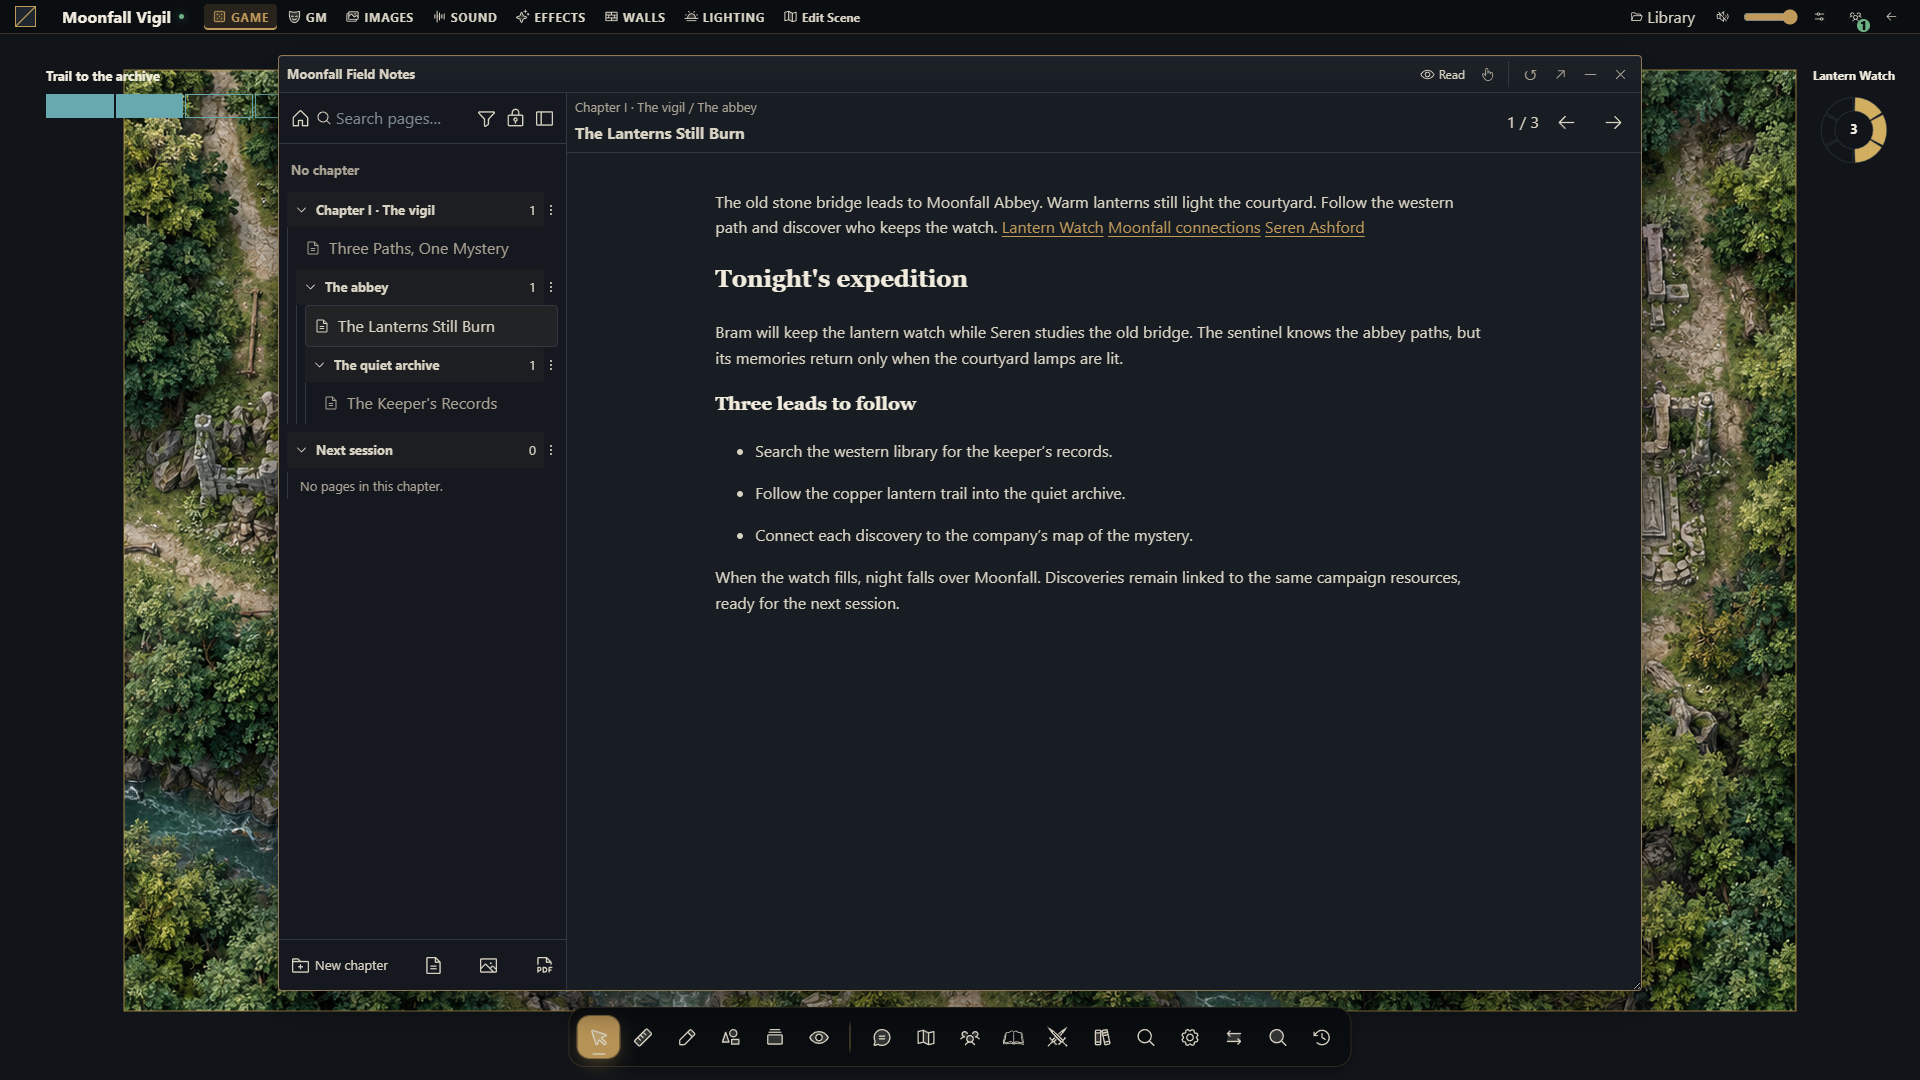Follow the Seren Ashford link
The image size is (1920, 1080).
[1314, 227]
